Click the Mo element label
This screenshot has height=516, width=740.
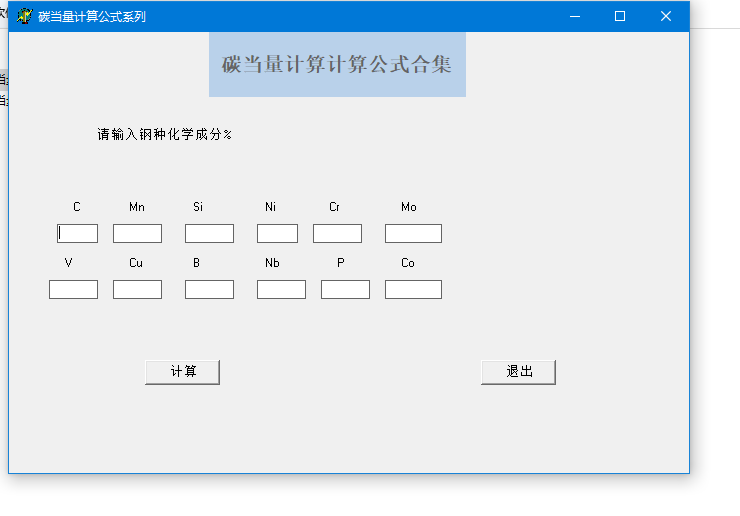409,207
